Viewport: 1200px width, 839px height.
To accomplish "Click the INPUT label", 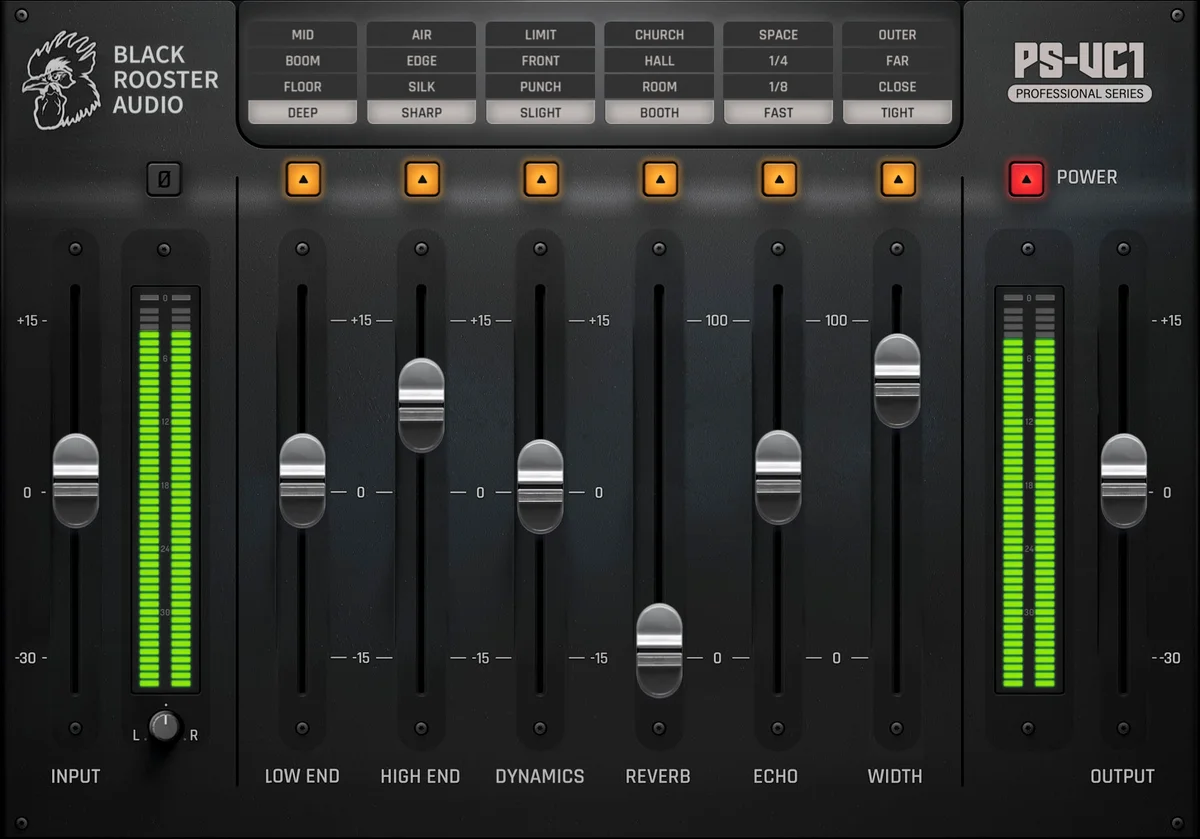I will click(76, 776).
